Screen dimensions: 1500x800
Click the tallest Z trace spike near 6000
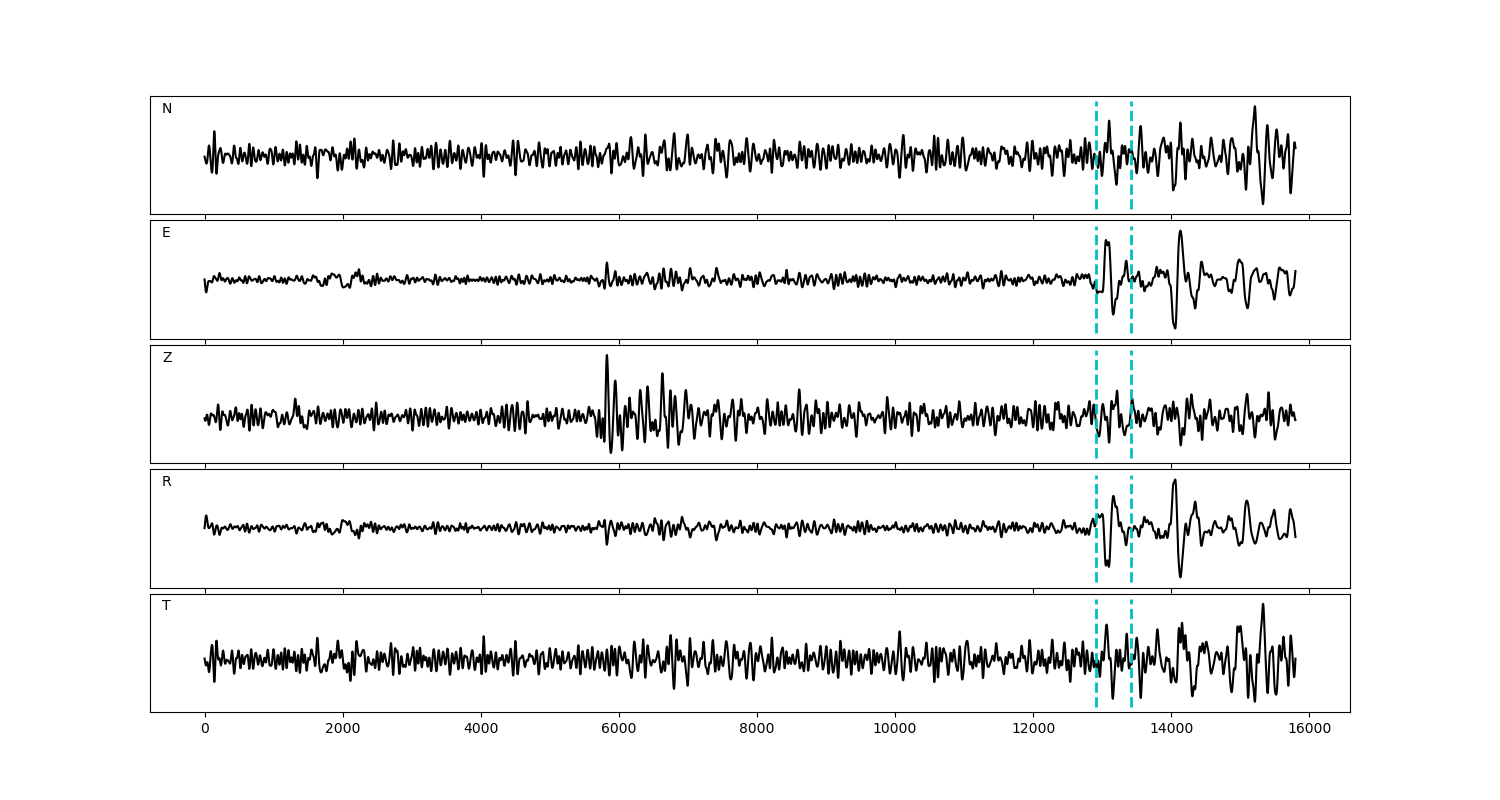(x=606, y=358)
